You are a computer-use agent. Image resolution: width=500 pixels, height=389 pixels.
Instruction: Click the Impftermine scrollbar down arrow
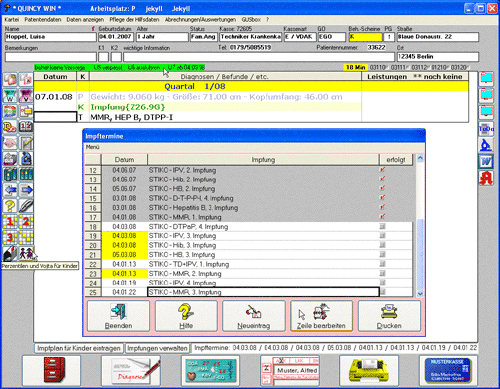[x=420, y=293]
